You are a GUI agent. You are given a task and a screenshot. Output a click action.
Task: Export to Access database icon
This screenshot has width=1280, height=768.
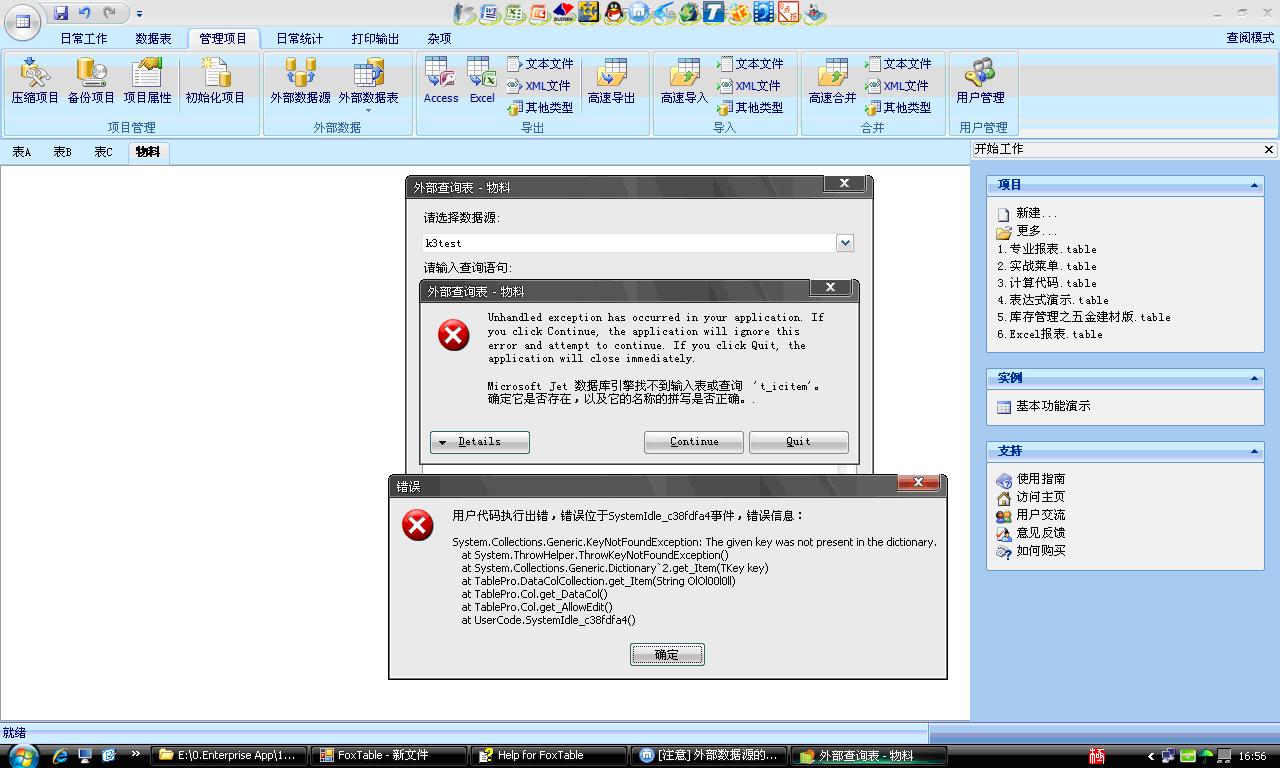pos(441,81)
